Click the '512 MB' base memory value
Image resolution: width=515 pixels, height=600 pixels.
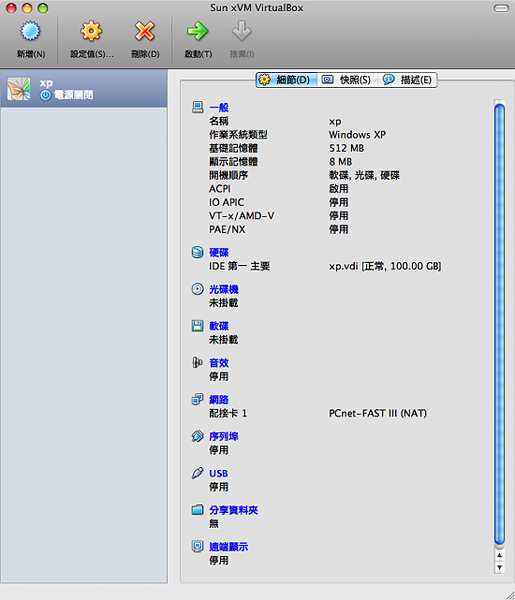click(347, 148)
